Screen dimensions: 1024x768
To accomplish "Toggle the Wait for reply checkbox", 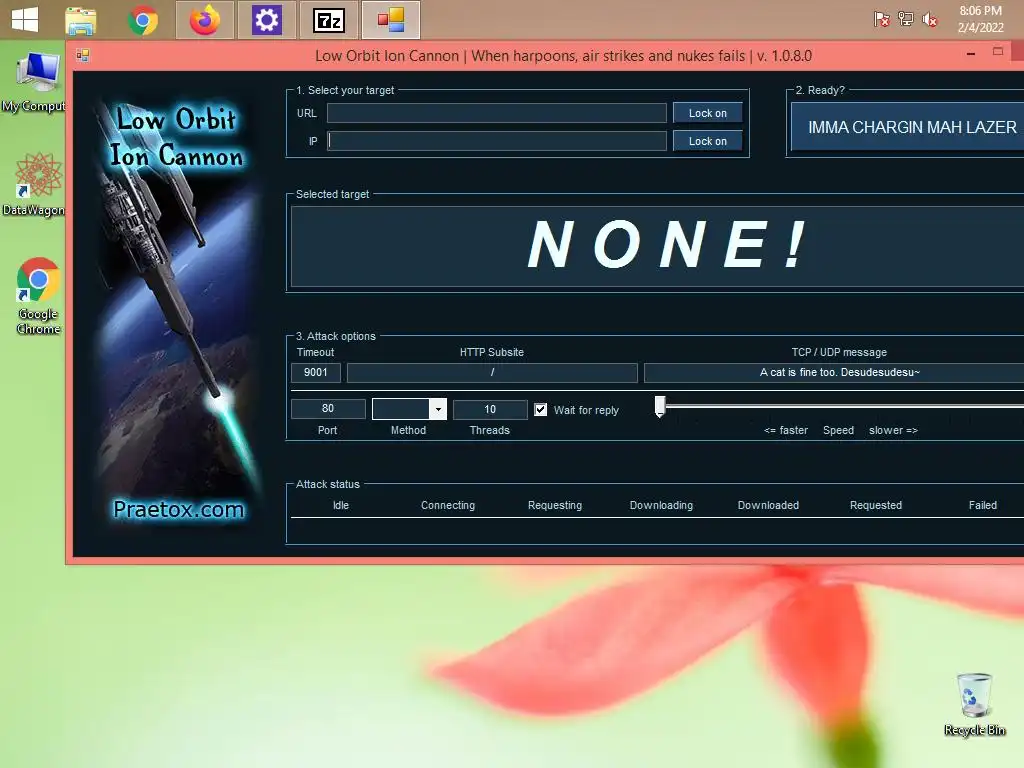I will point(541,409).
